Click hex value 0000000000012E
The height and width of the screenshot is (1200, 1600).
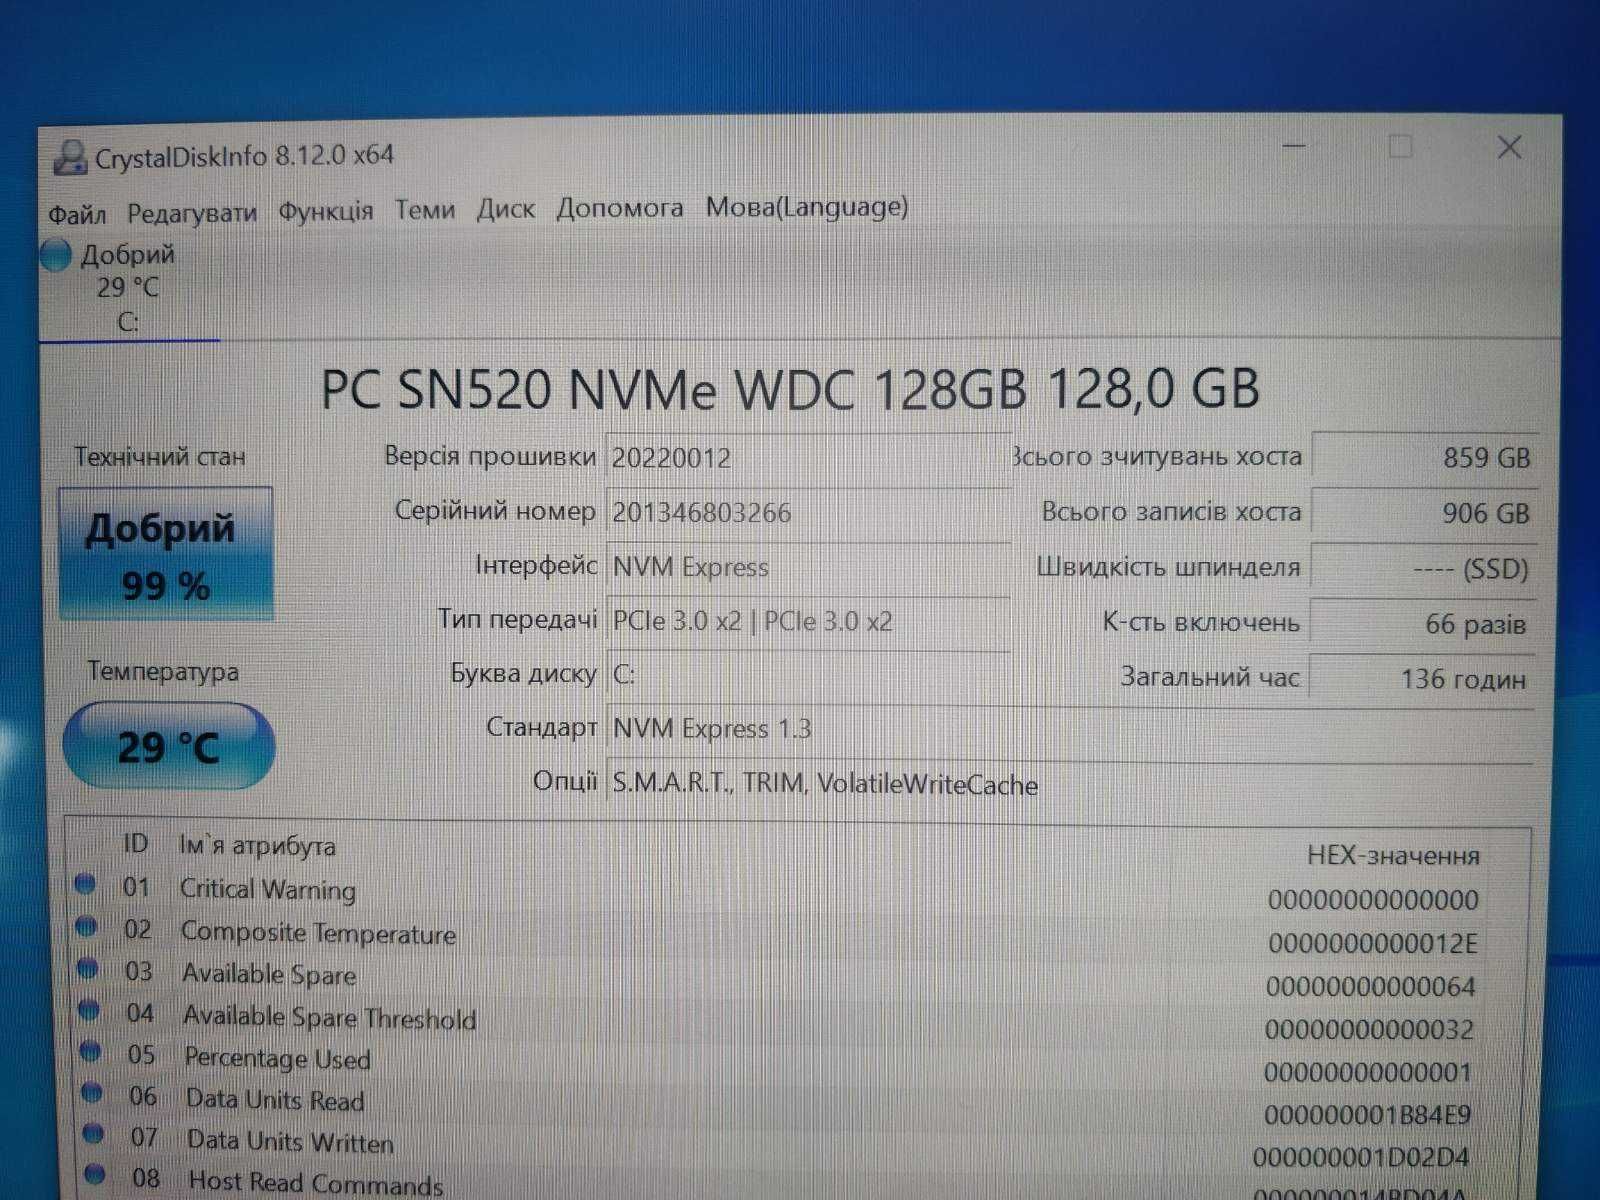(x=1373, y=943)
